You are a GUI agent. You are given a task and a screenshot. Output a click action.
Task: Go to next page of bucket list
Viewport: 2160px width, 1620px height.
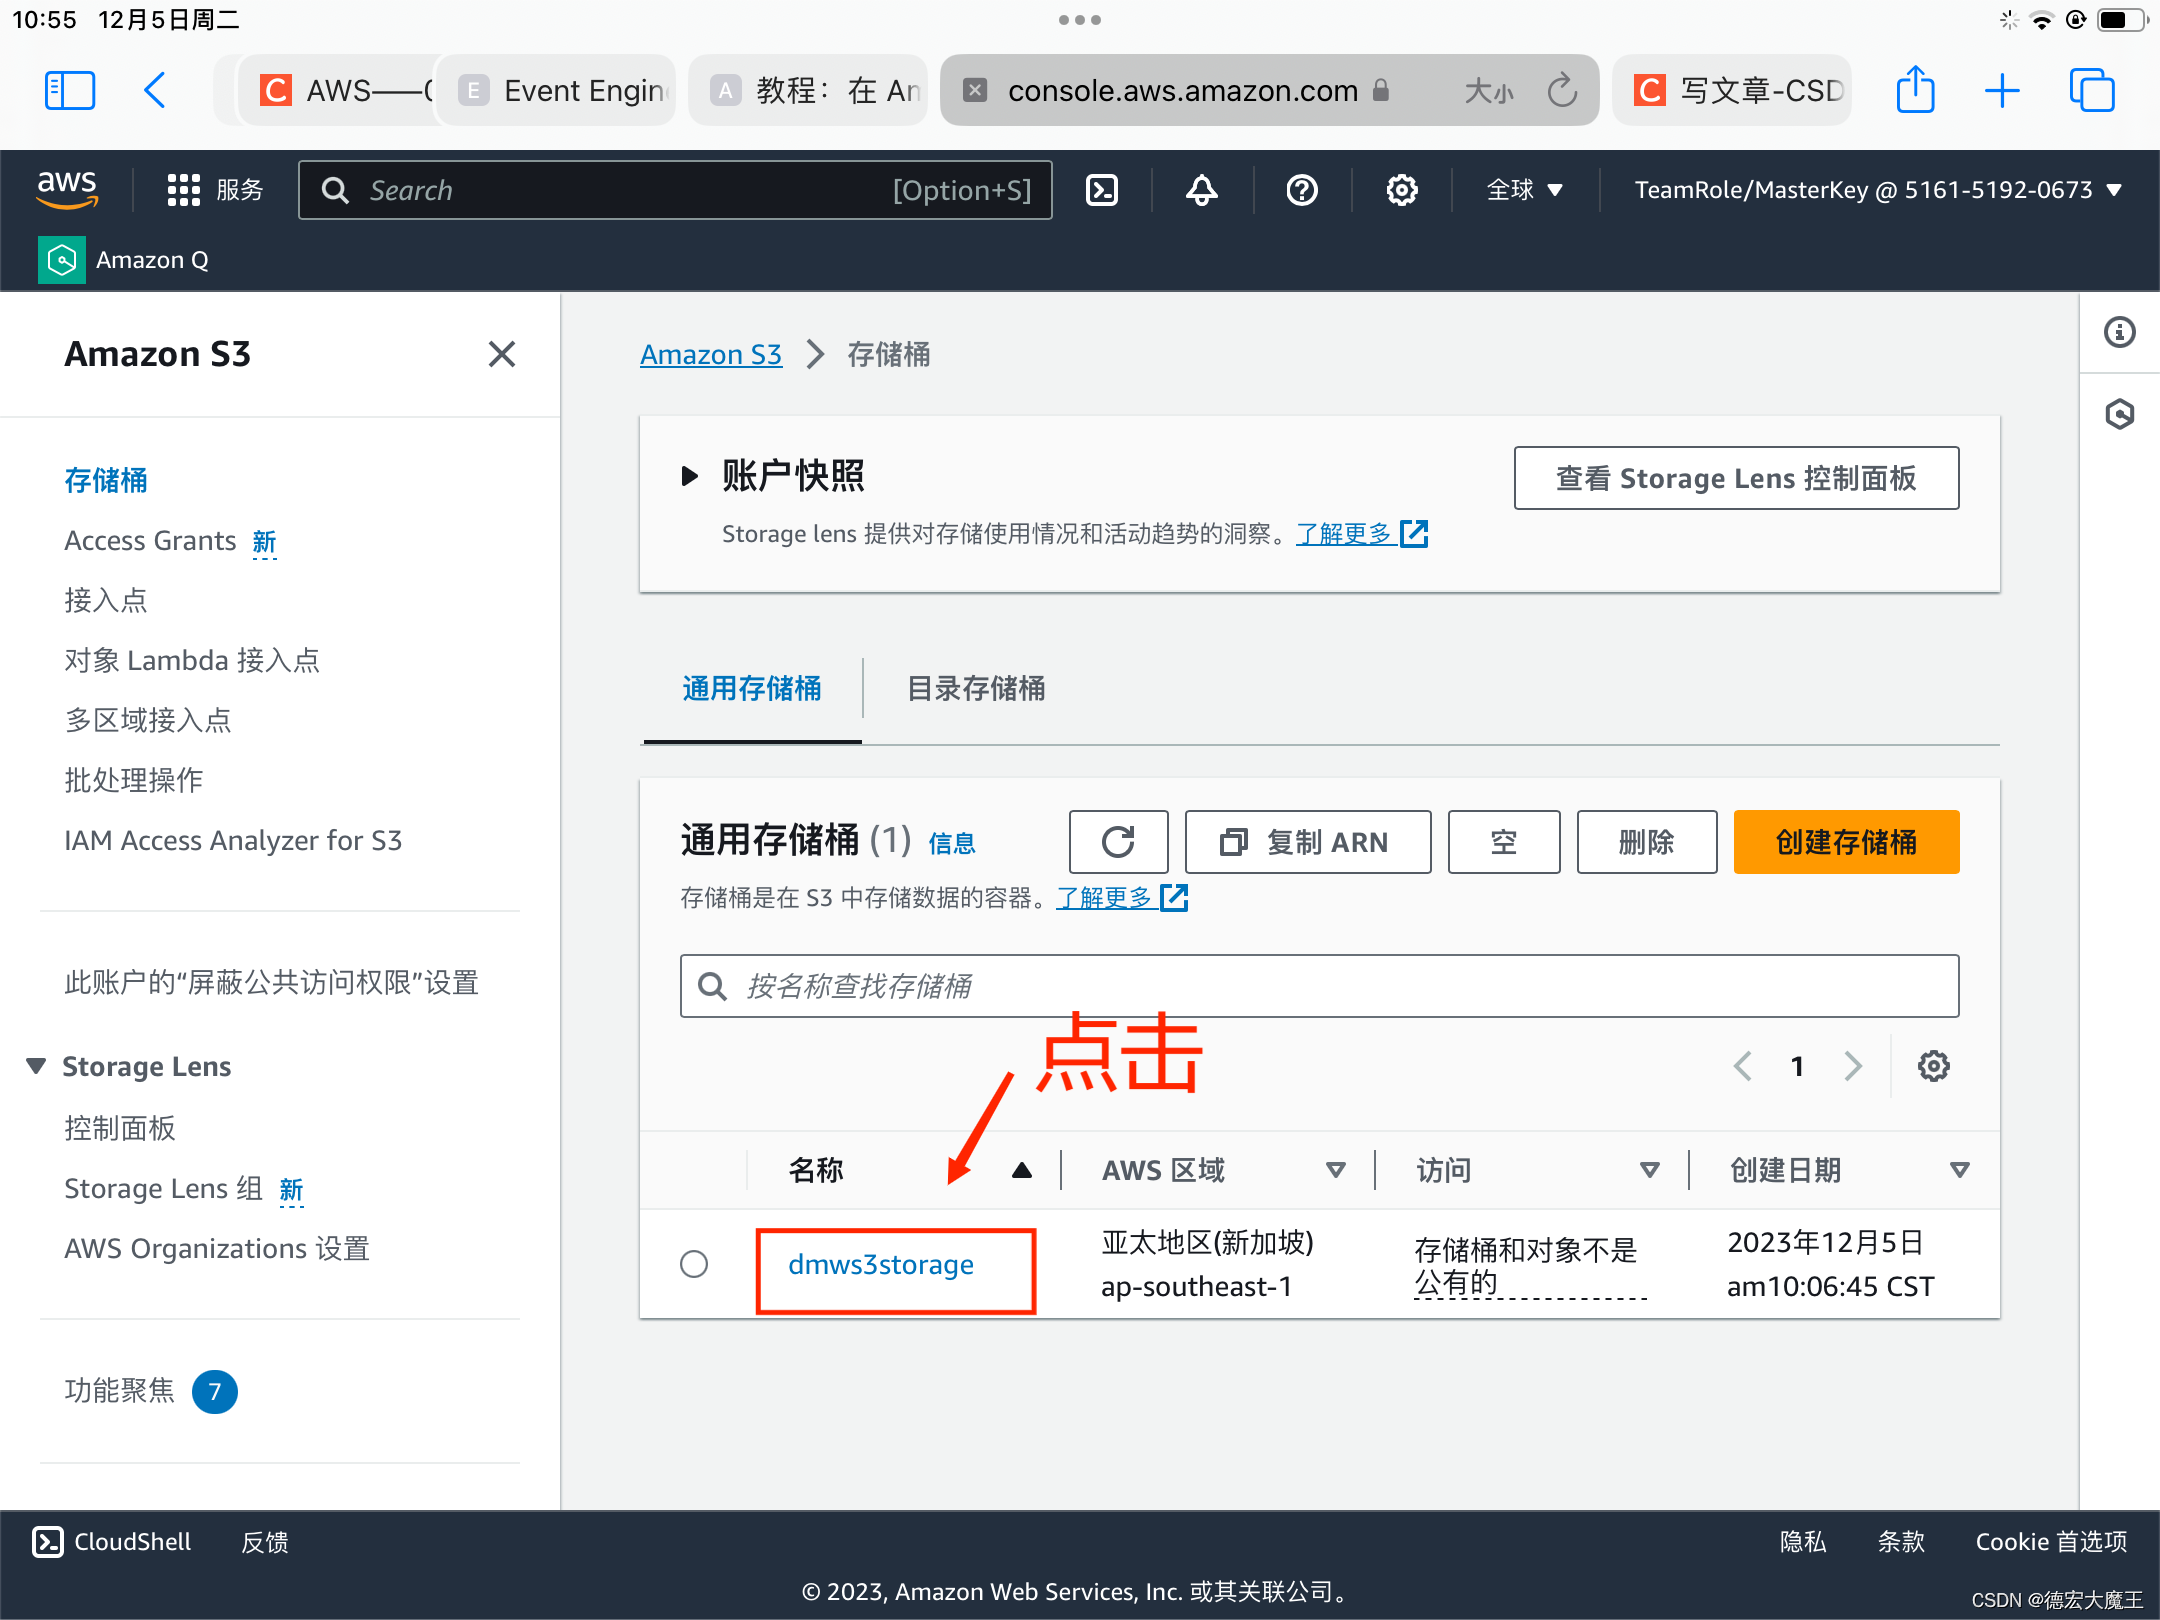coord(1853,1066)
